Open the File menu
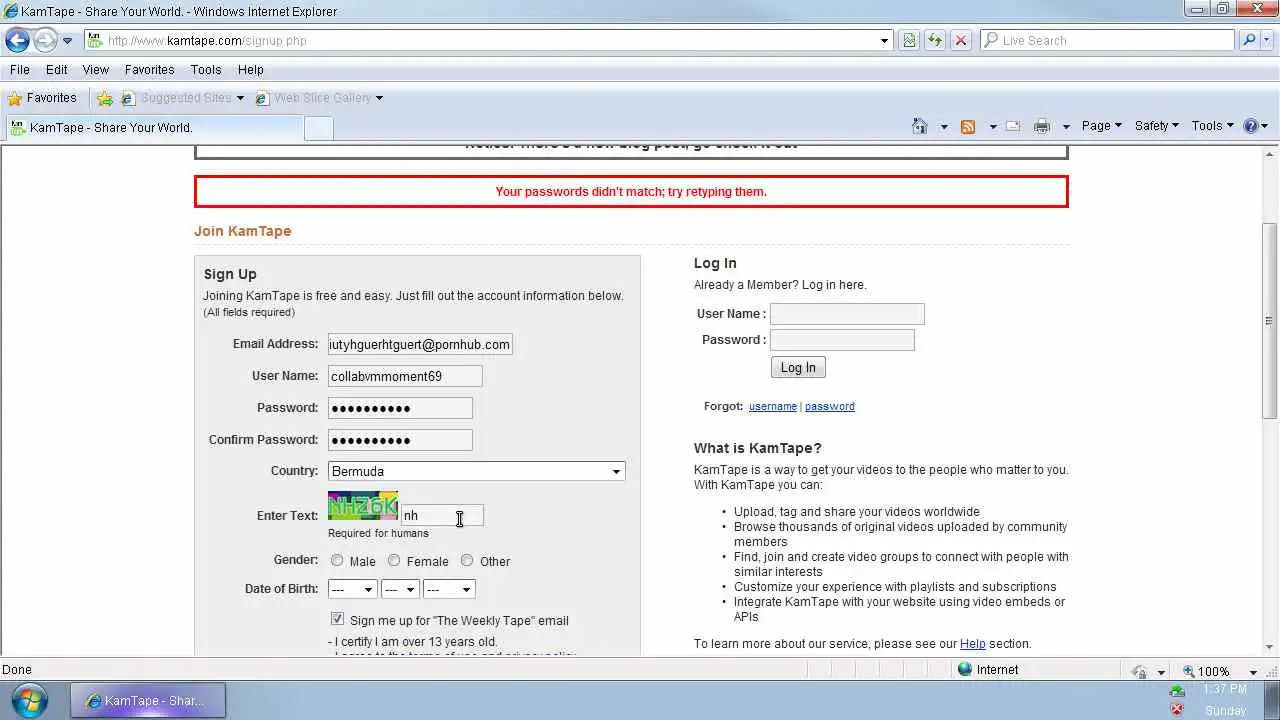The width and height of the screenshot is (1280, 720). pos(19,70)
